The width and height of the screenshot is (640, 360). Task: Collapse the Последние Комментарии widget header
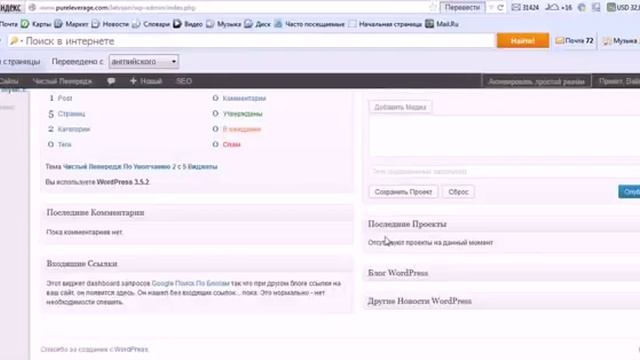[x=197, y=213]
